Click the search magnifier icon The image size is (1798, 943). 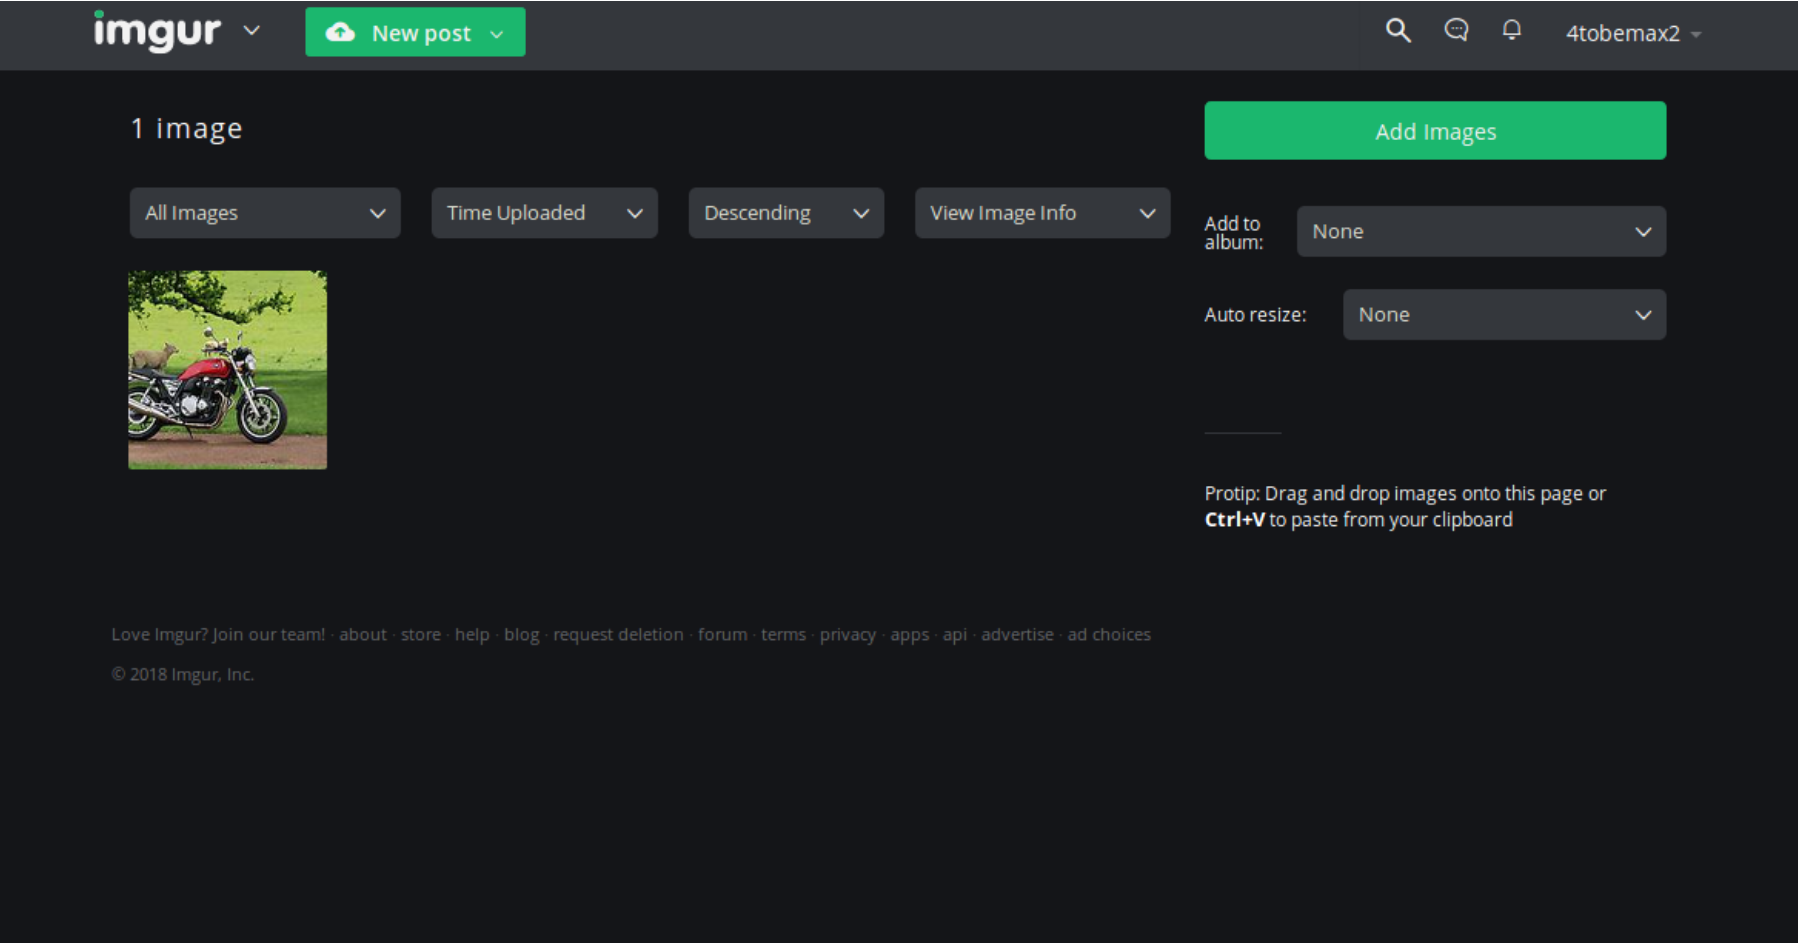(x=1398, y=31)
